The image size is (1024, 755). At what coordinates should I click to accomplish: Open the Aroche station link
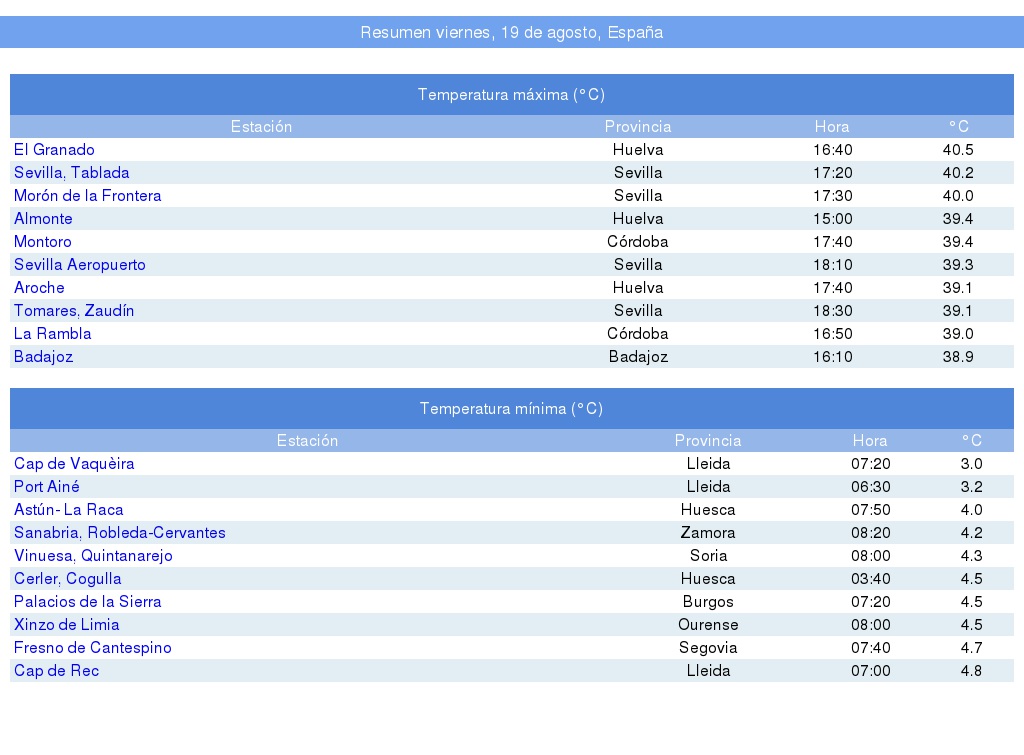click(x=39, y=287)
